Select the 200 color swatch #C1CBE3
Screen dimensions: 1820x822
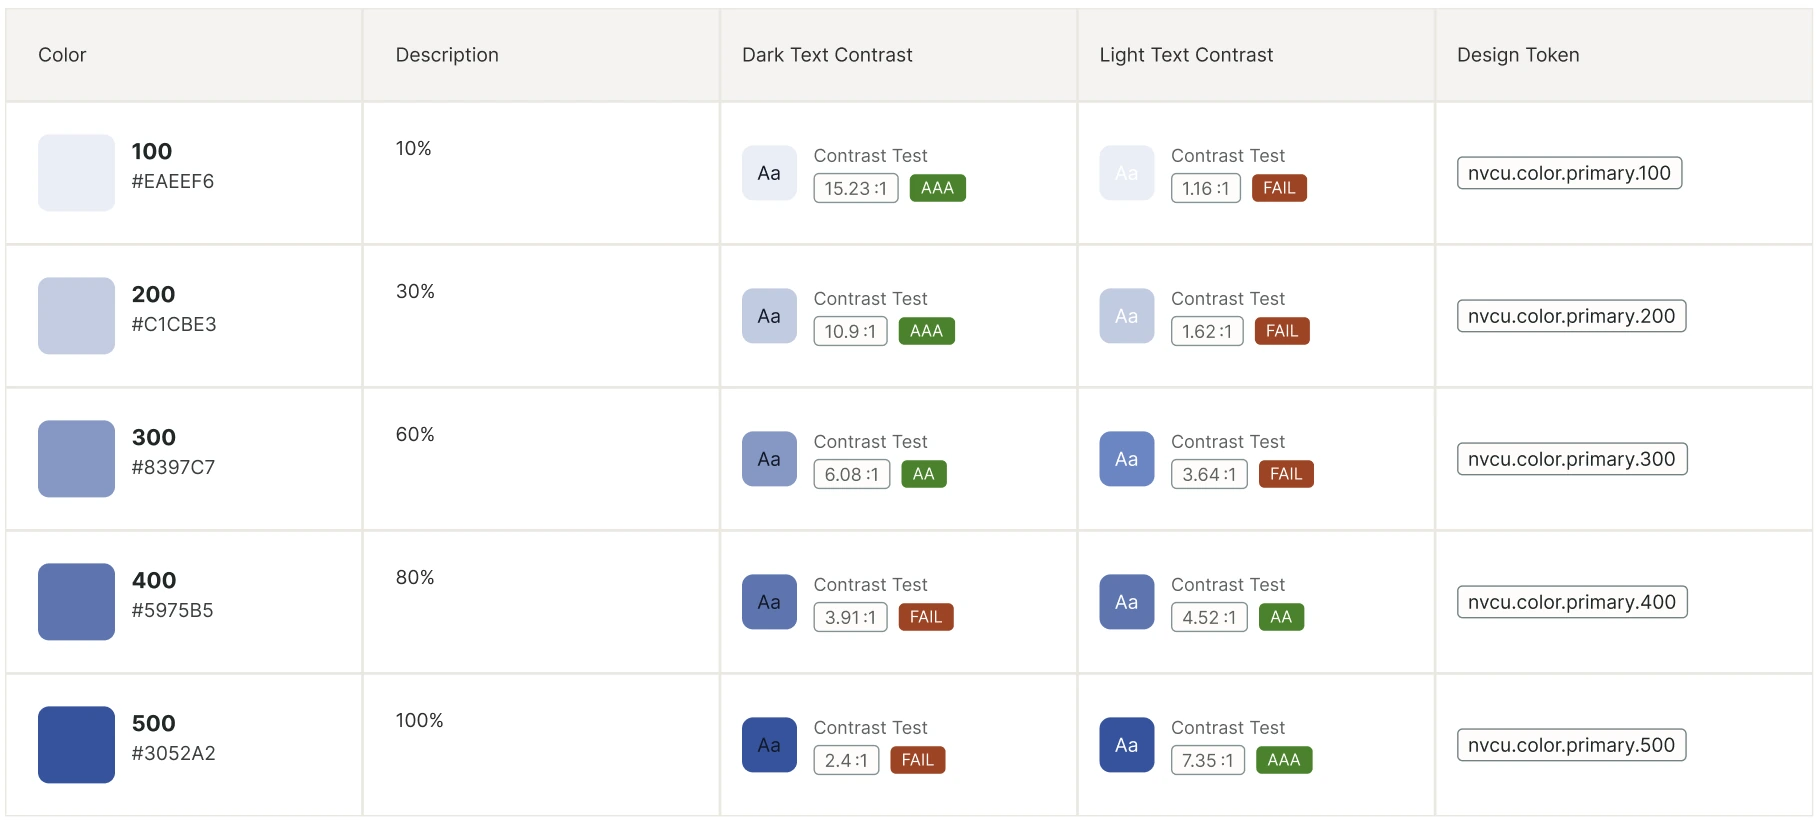click(76, 316)
